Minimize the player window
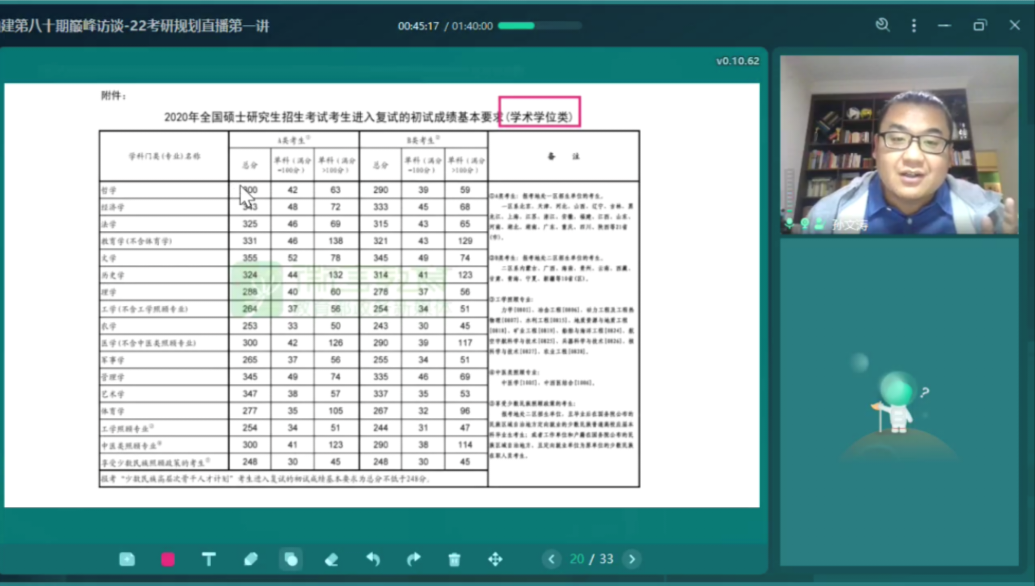 [x=945, y=25]
